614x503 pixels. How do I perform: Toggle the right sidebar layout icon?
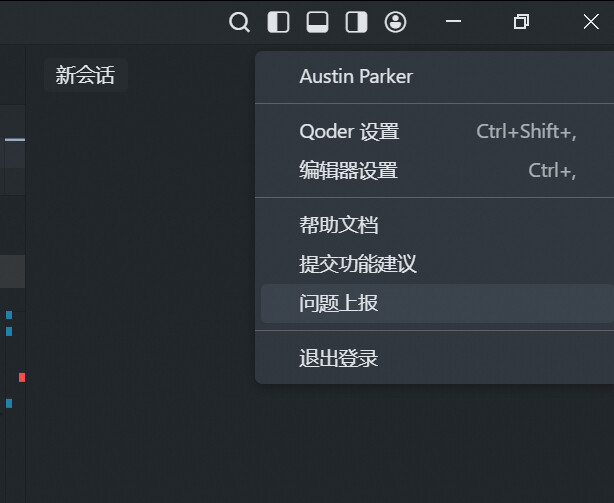point(356,22)
